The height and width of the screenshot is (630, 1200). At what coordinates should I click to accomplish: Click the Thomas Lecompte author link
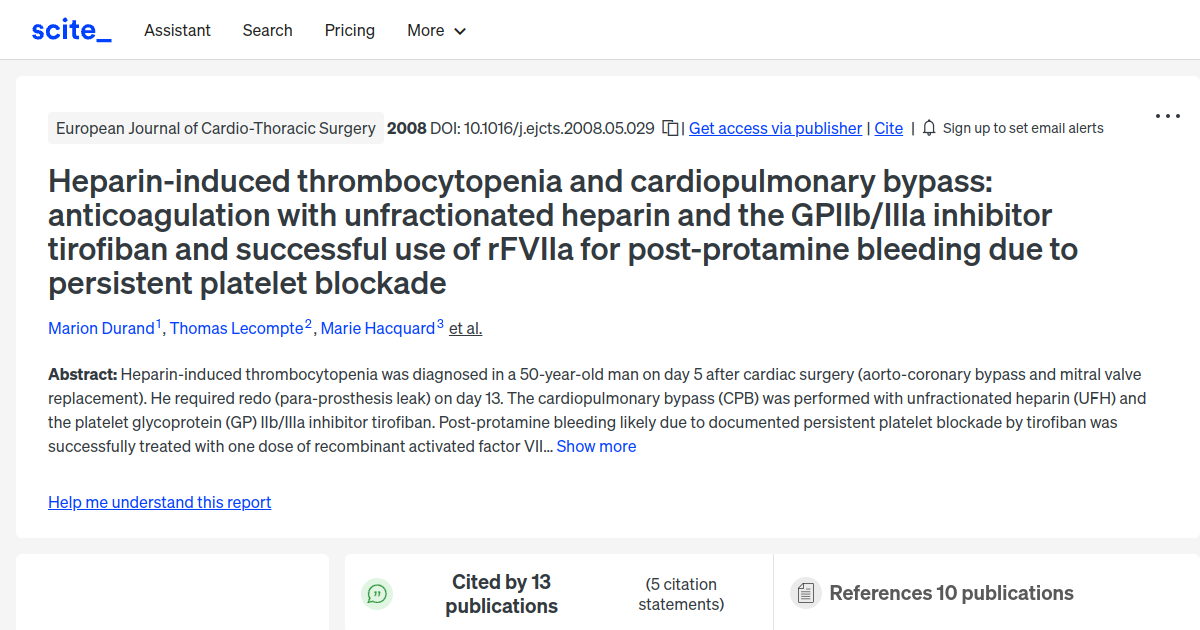236,328
